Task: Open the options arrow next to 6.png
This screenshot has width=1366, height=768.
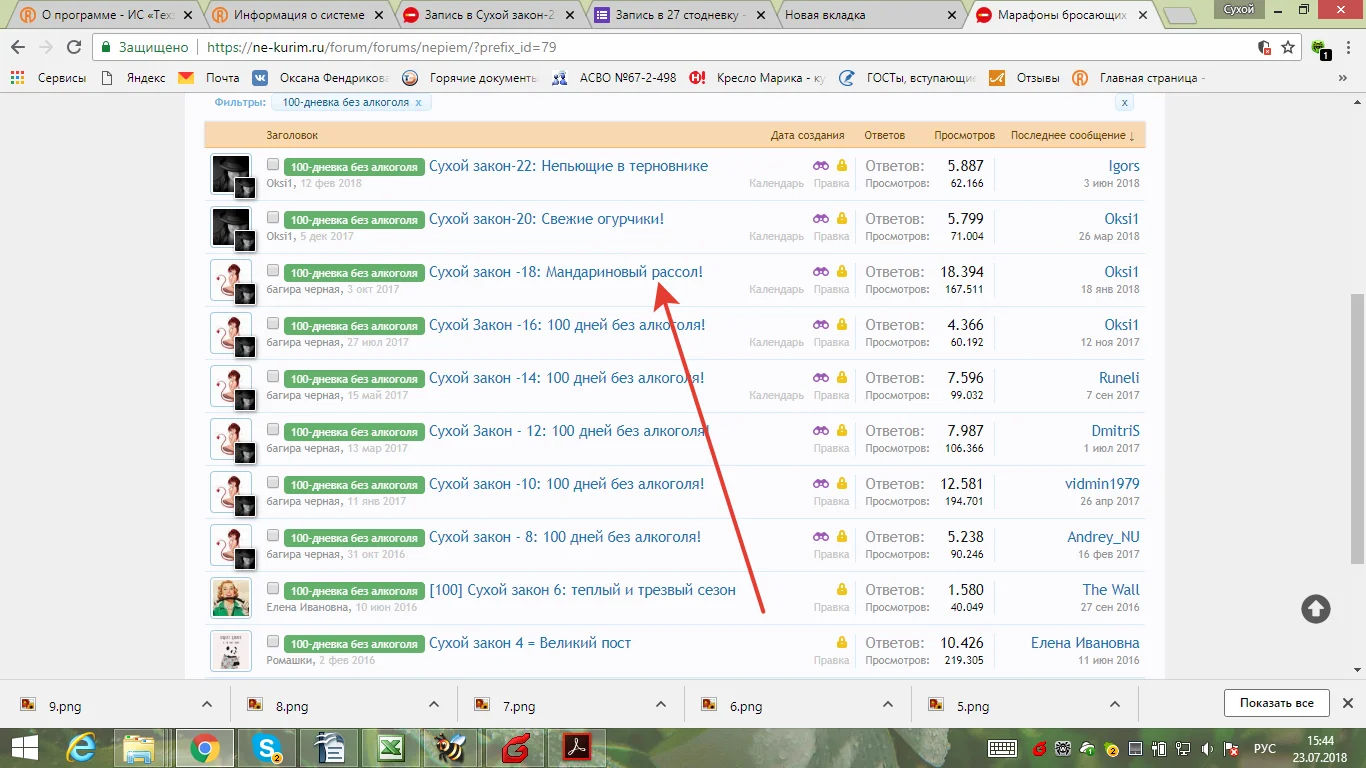Action: (x=887, y=704)
